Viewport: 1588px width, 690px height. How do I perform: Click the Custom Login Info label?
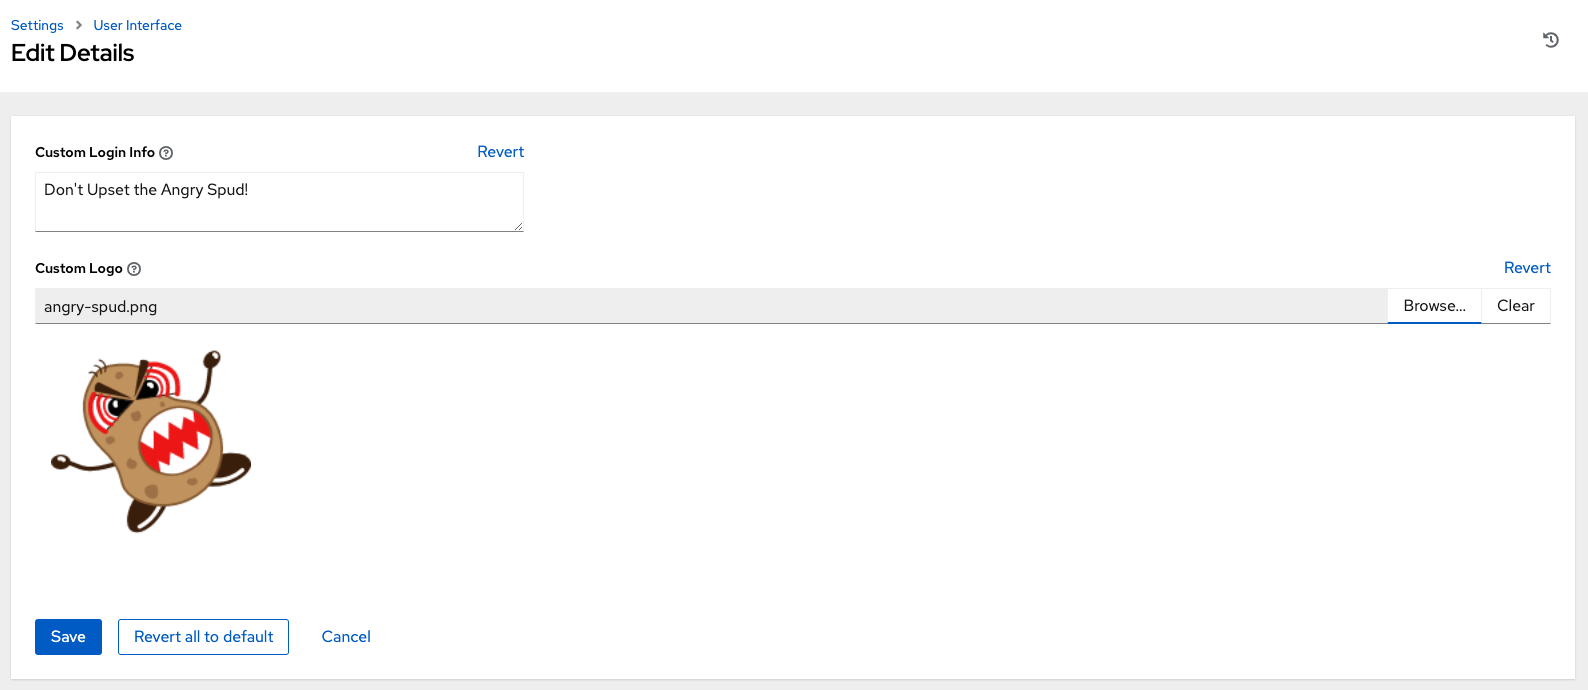[x=95, y=152]
